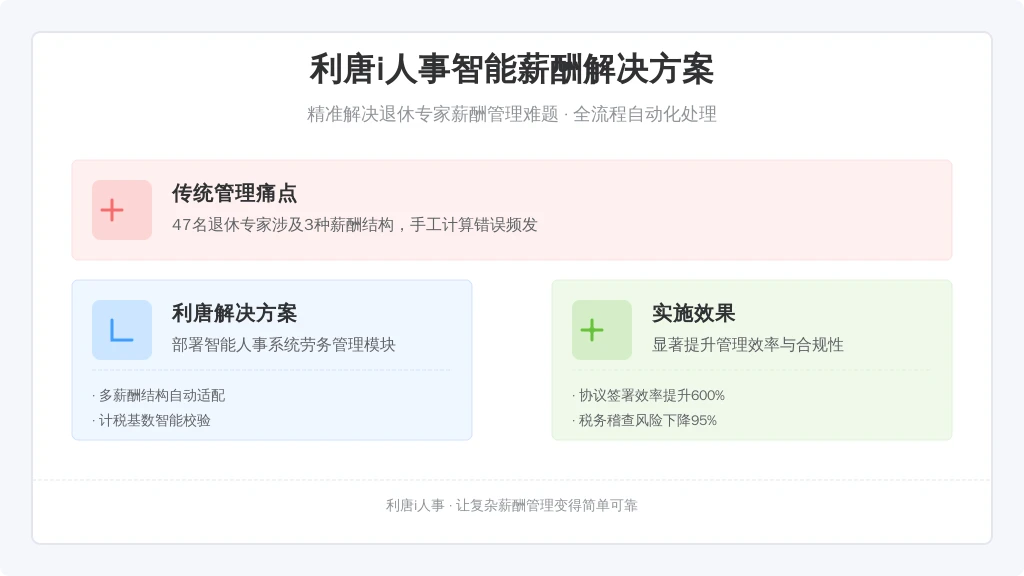Select the heading 传统管理痛点
The width and height of the screenshot is (1024, 576).
234,193
